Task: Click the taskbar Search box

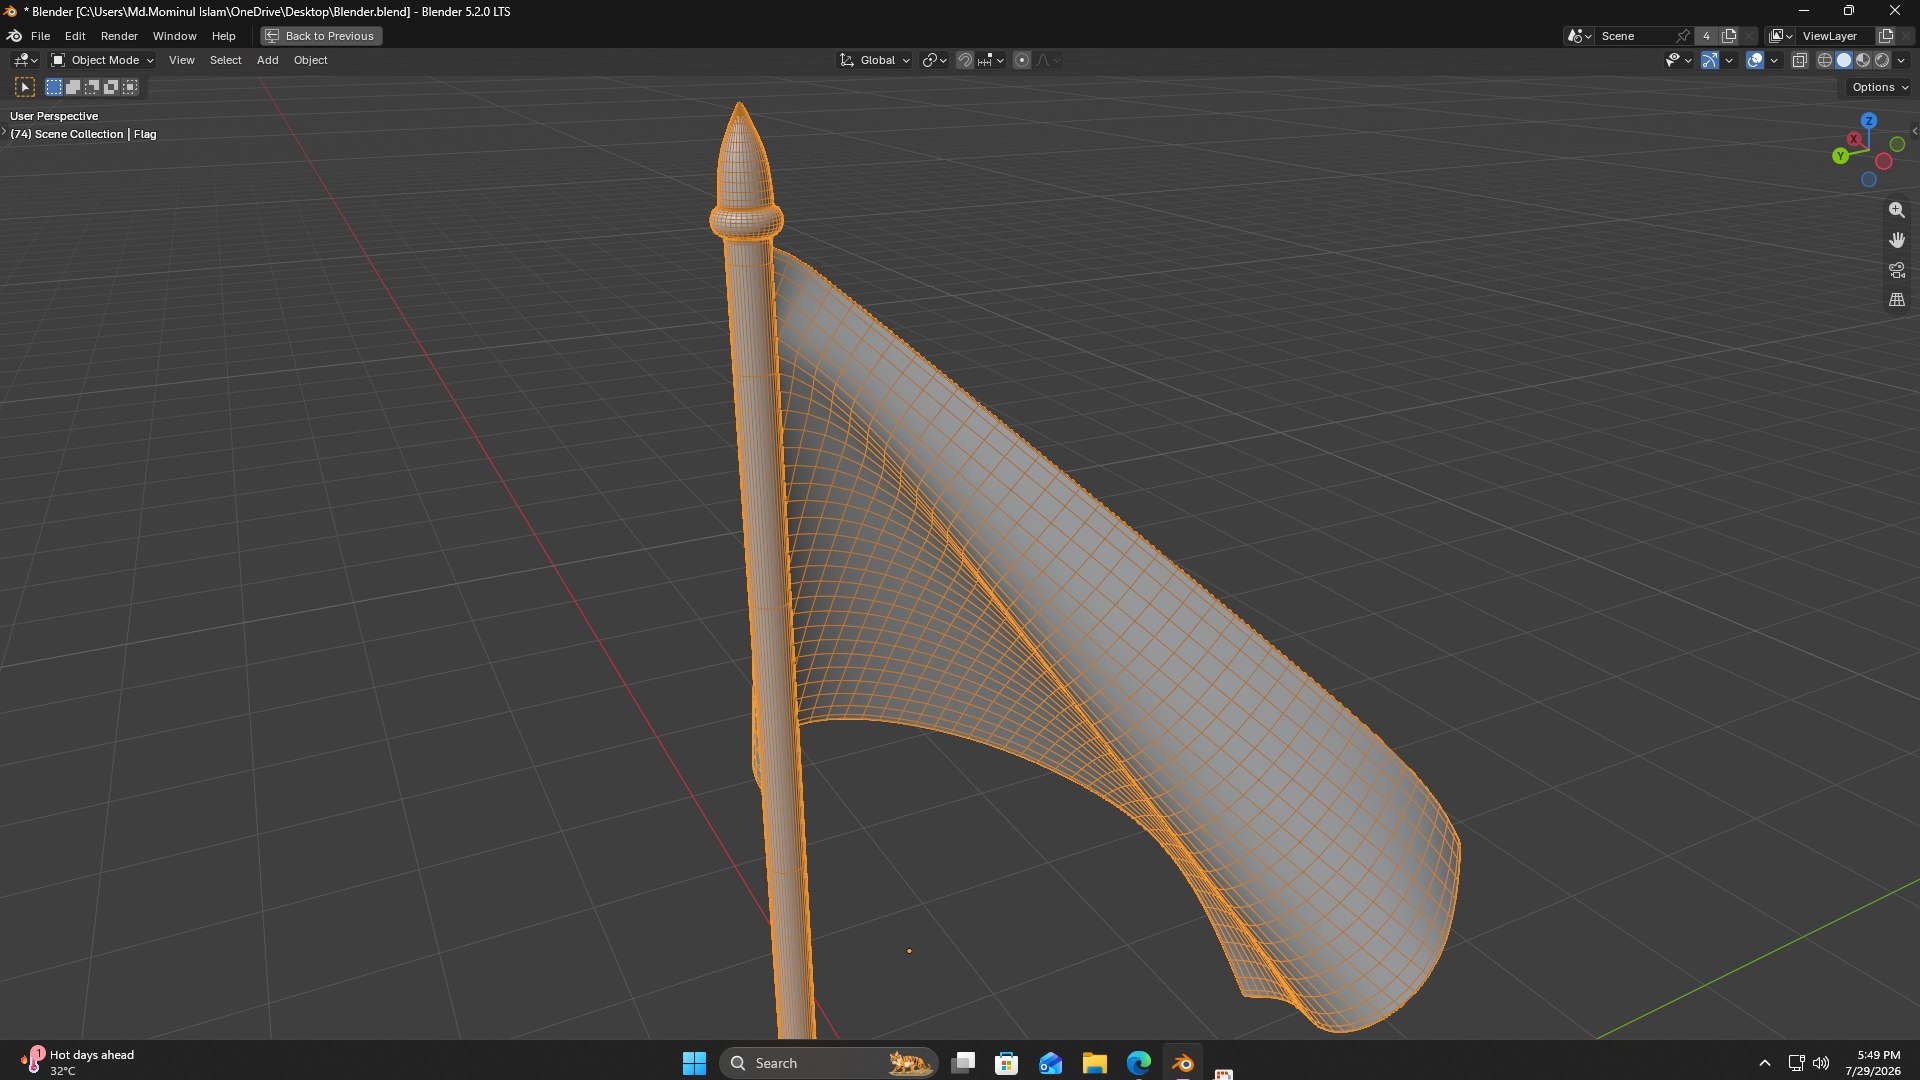Action: point(828,1063)
